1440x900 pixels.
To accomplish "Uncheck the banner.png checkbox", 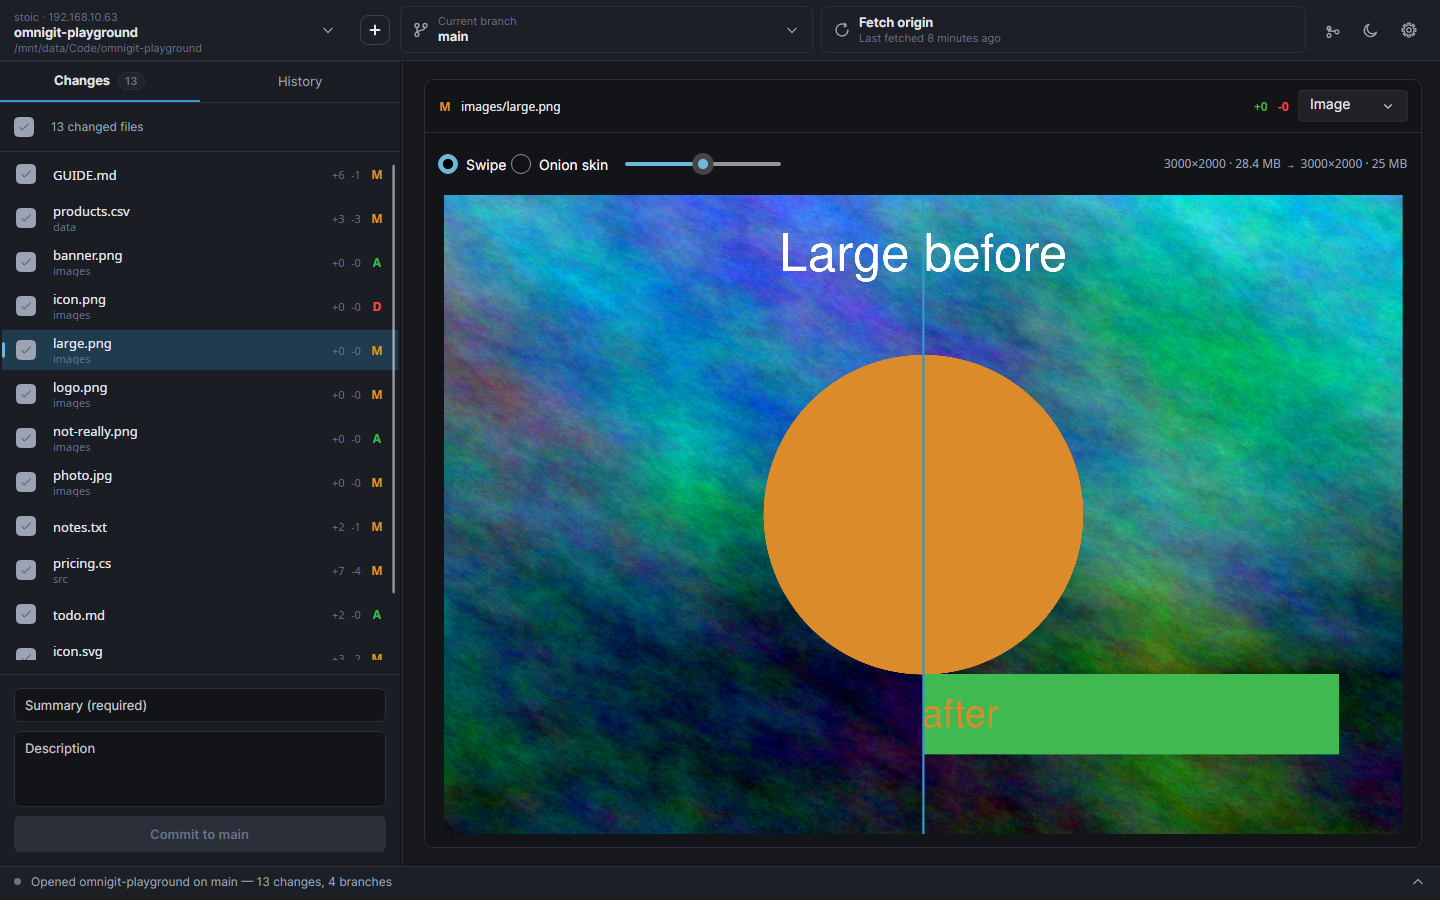I will [26, 262].
